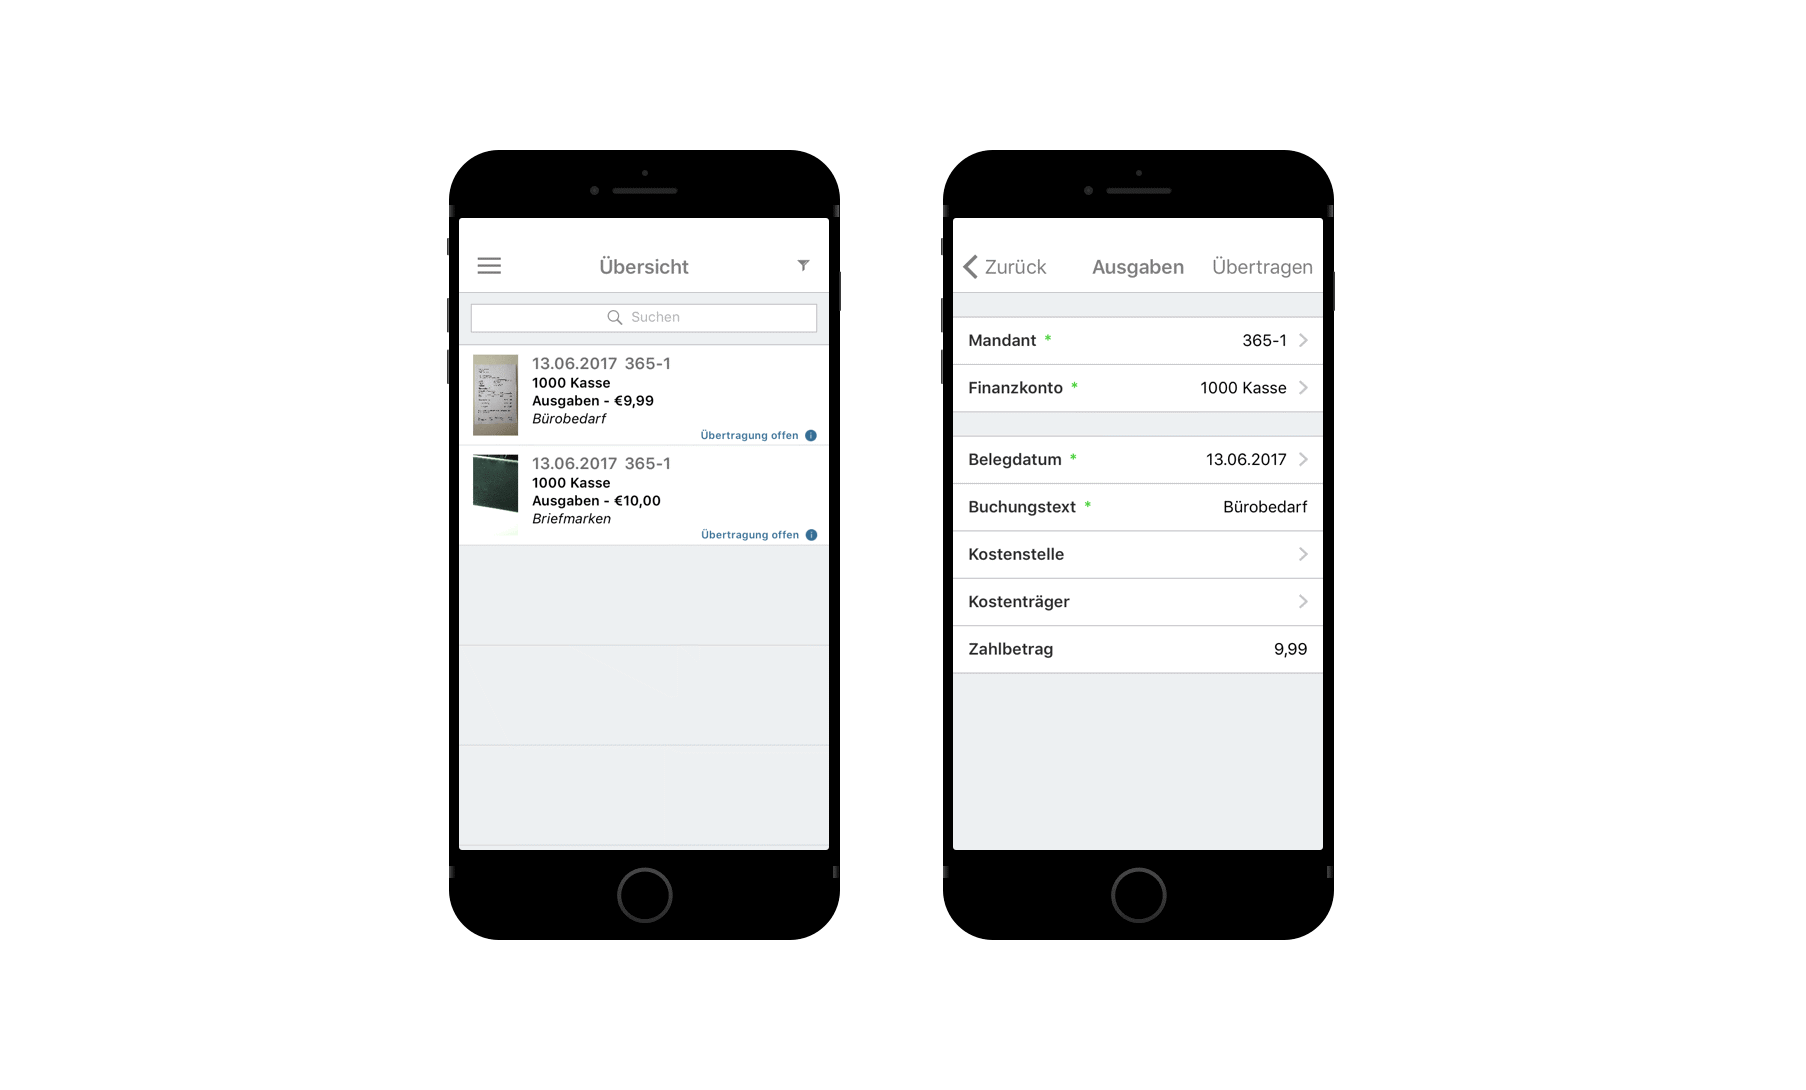This screenshot has height=1090, width=1806.
Task: Expand the Kostenträger chevron
Action: point(1303,602)
